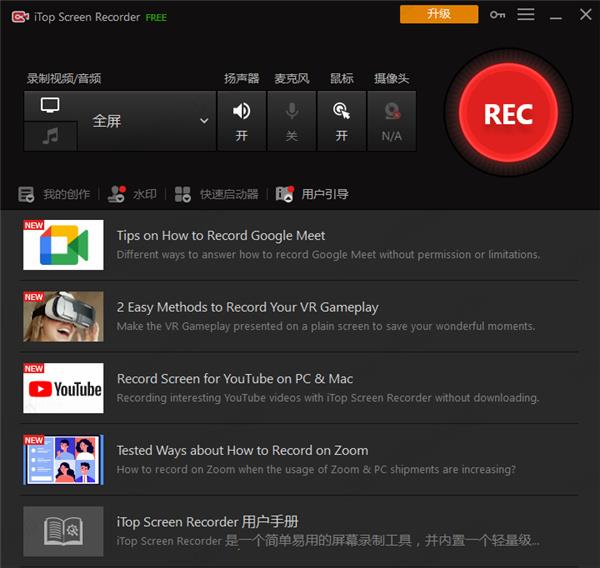Click the watermark stamp icon
Image resolution: width=600 pixels, height=568 pixels.
coord(116,194)
